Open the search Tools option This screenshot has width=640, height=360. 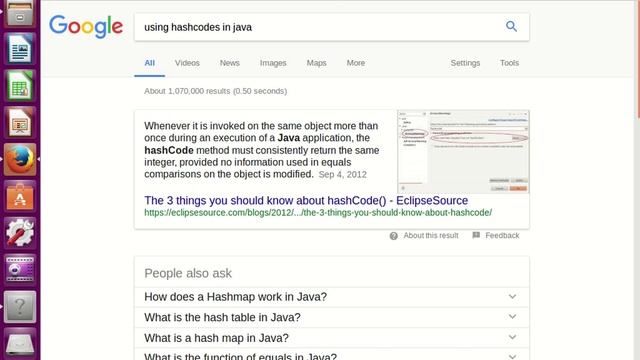(x=509, y=63)
